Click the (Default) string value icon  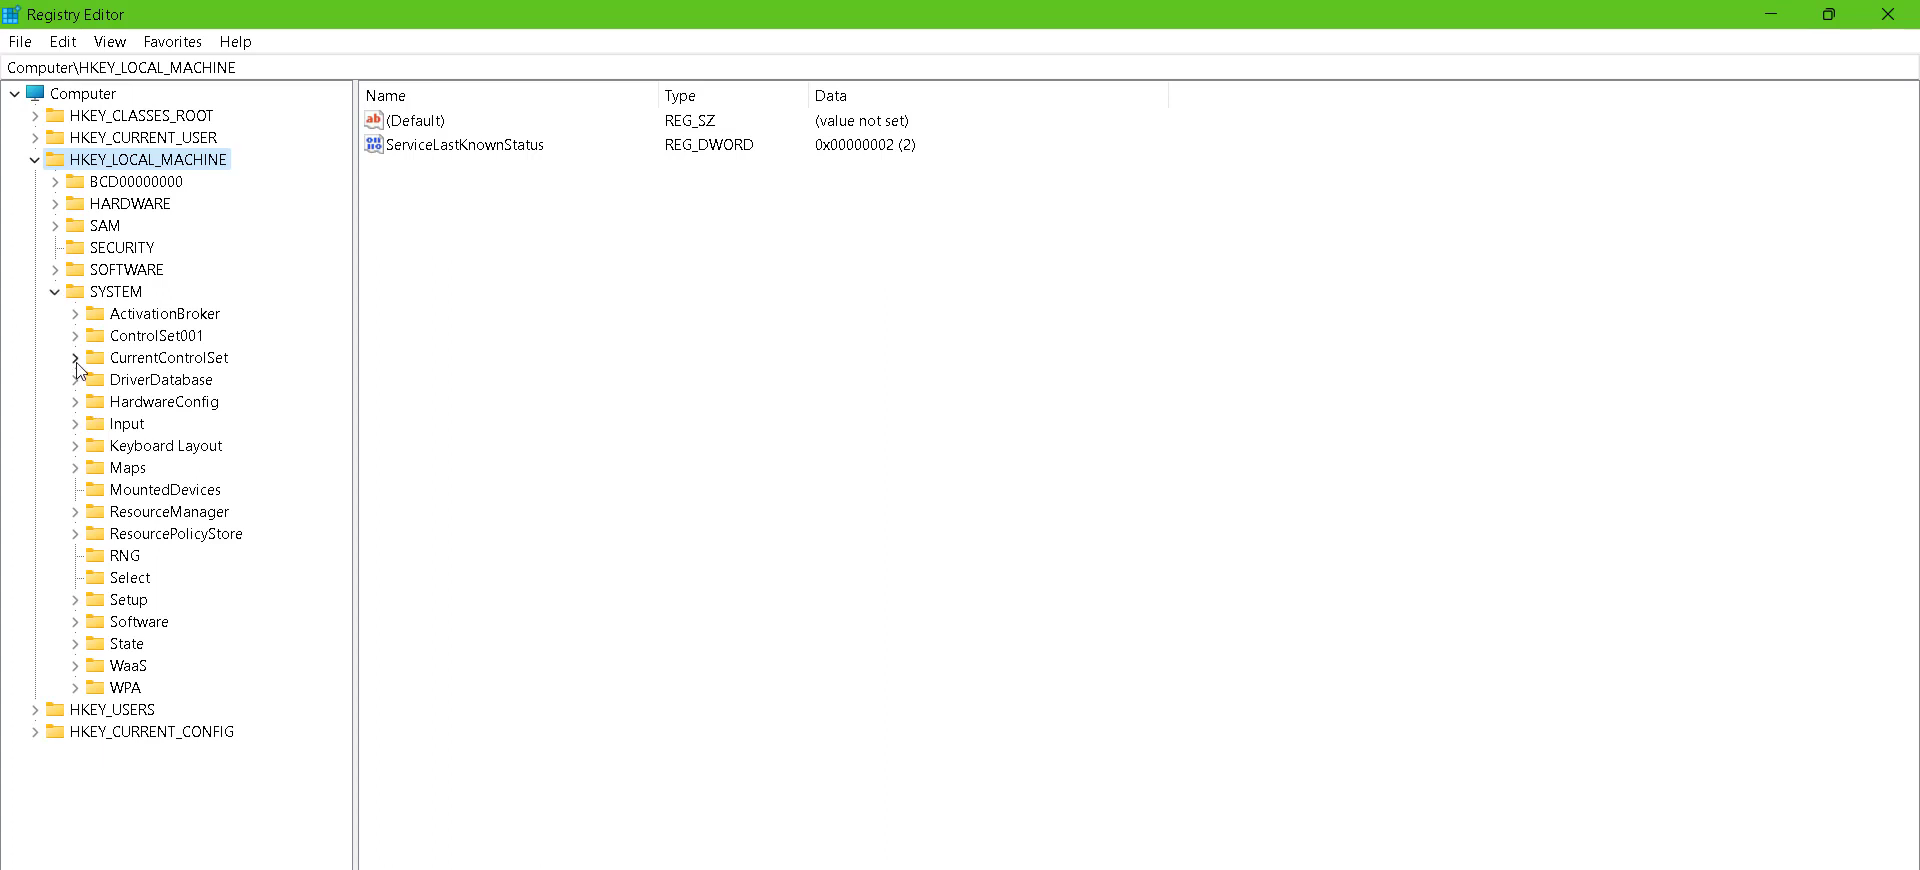374,120
